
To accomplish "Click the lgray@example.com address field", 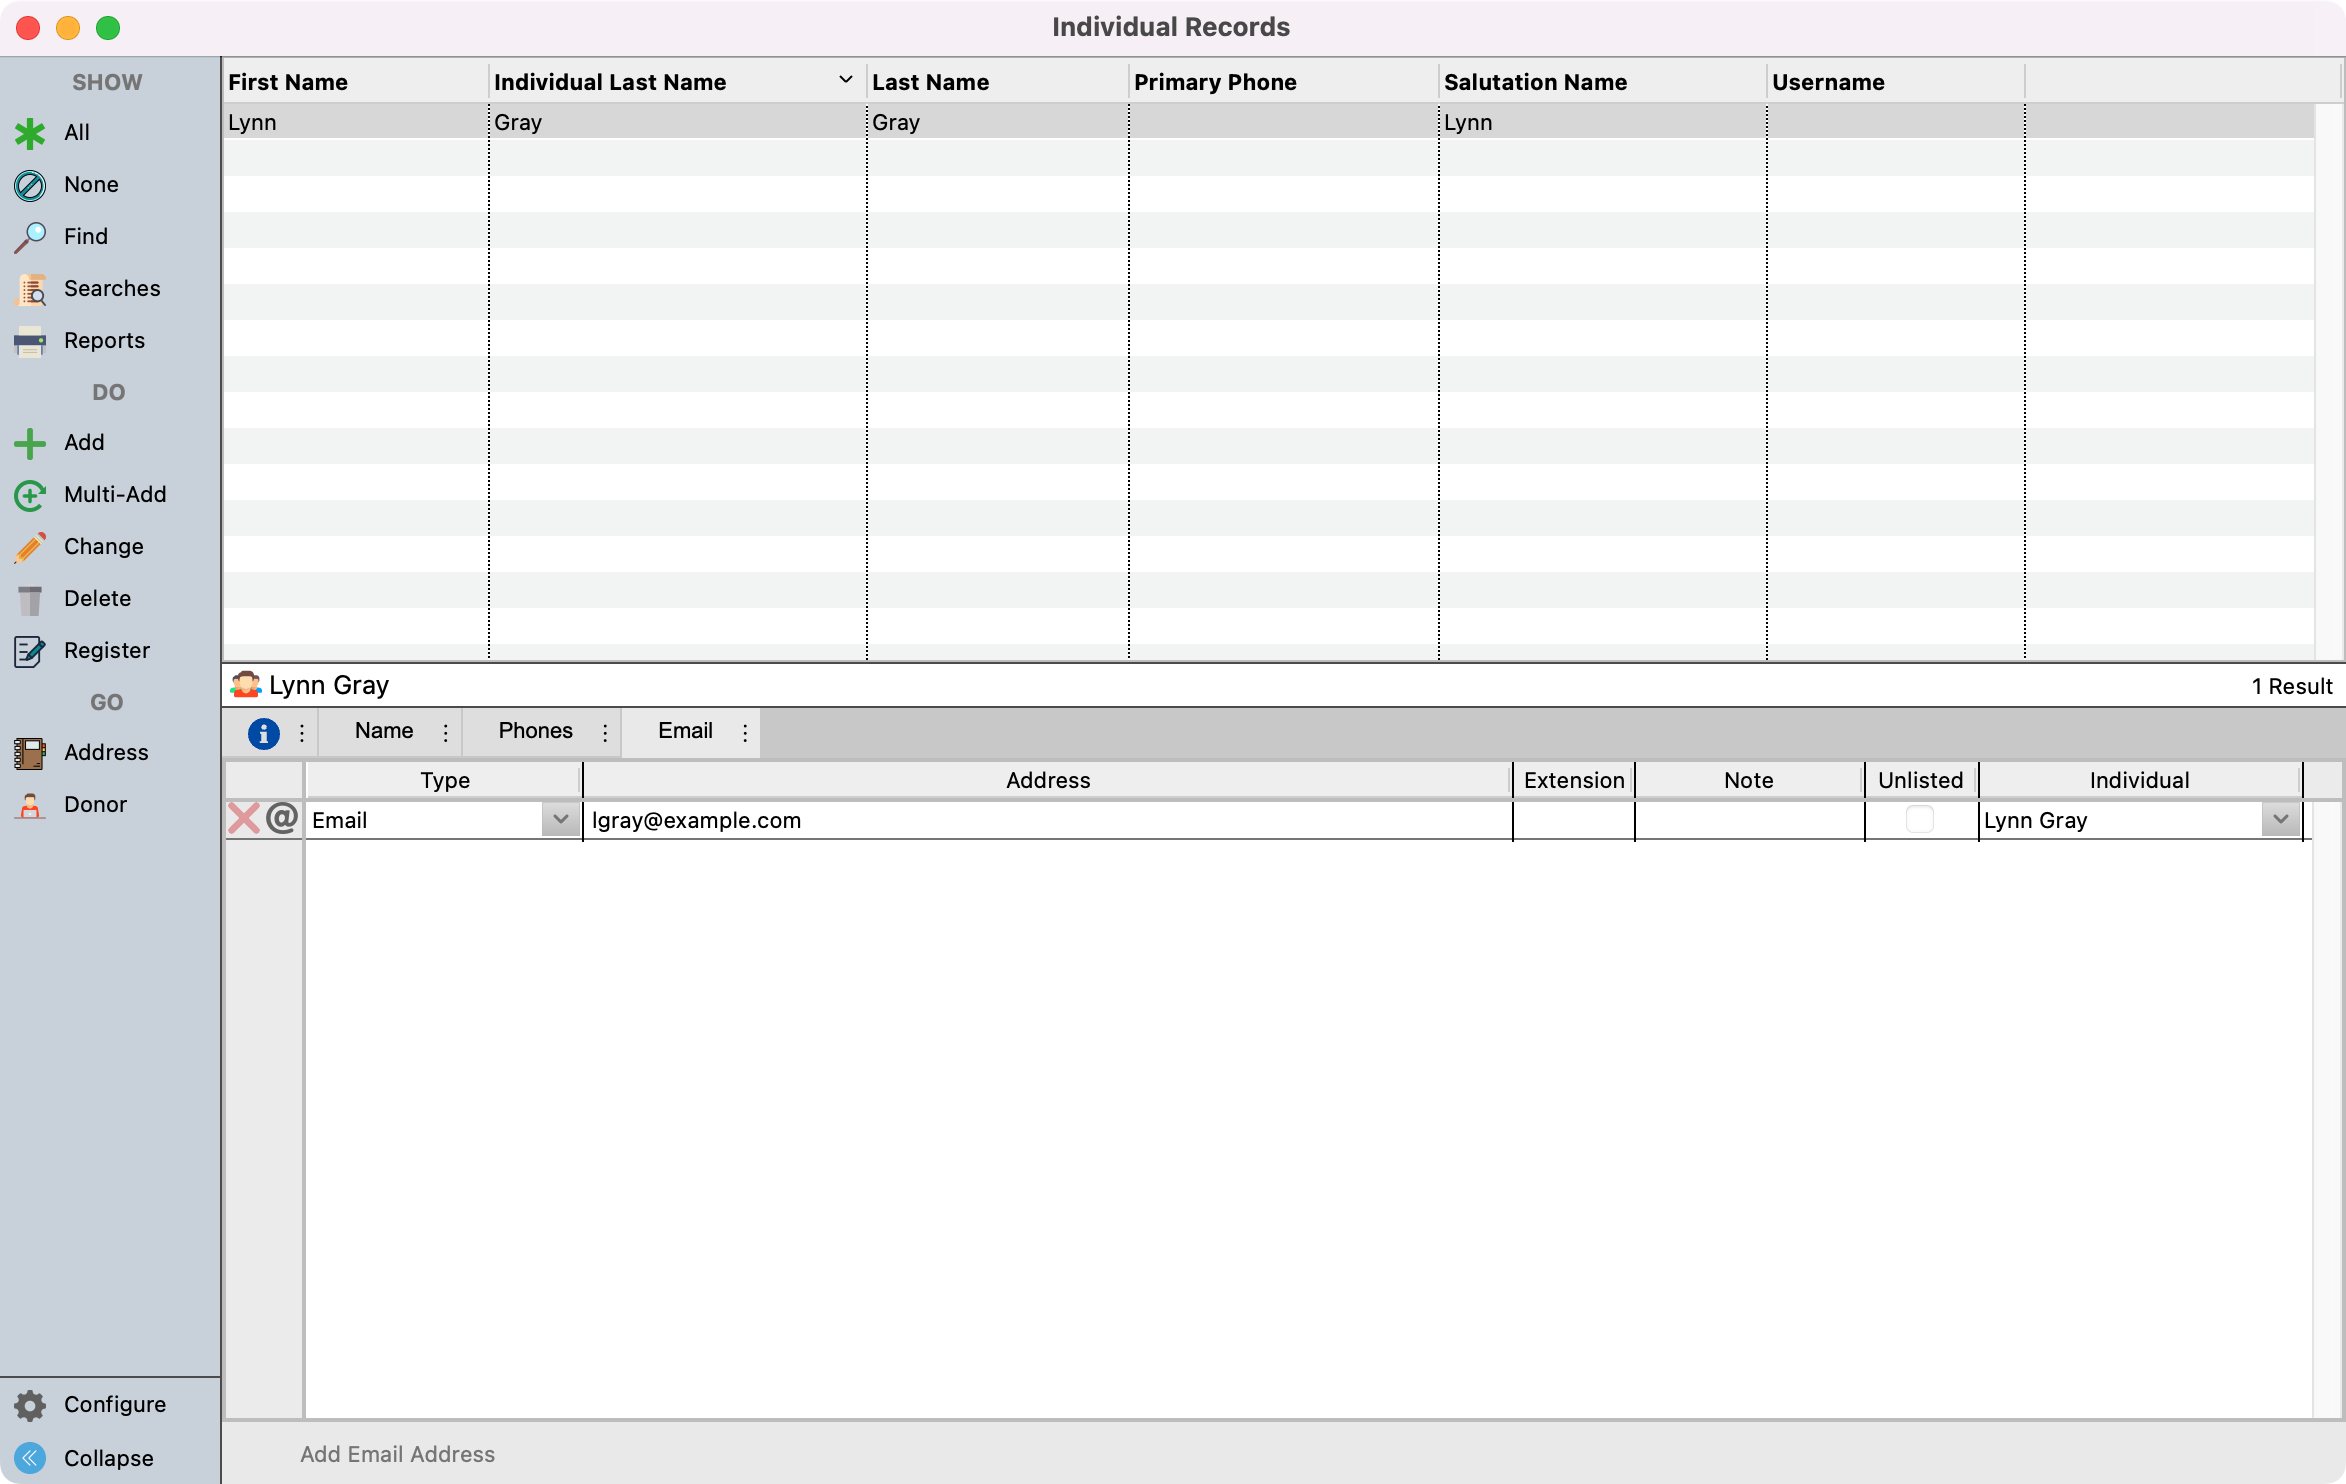I will pyautogui.click(x=1047, y=821).
